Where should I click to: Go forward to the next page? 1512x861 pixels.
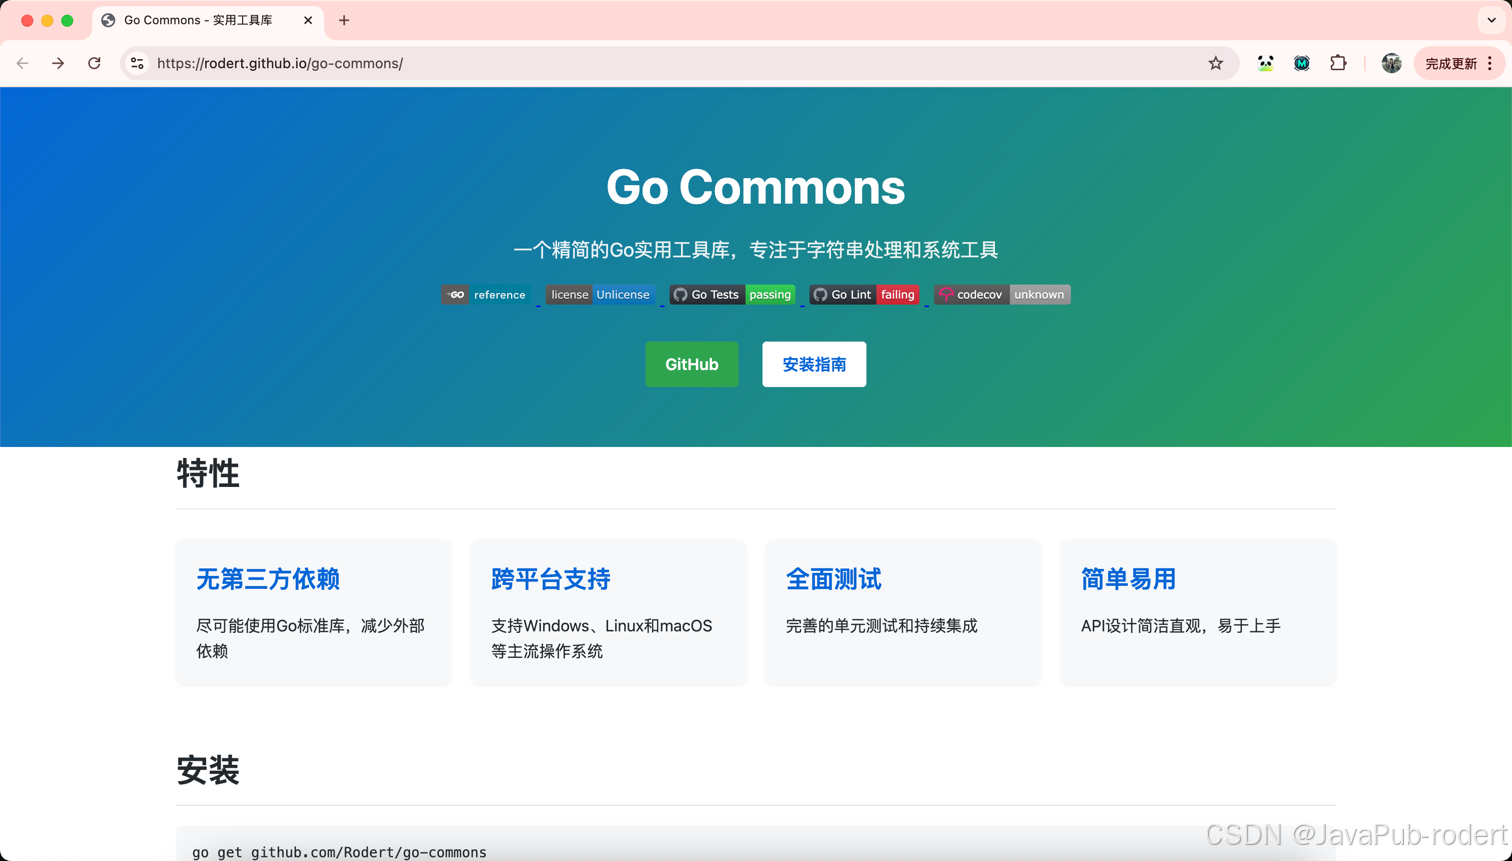(58, 63)
